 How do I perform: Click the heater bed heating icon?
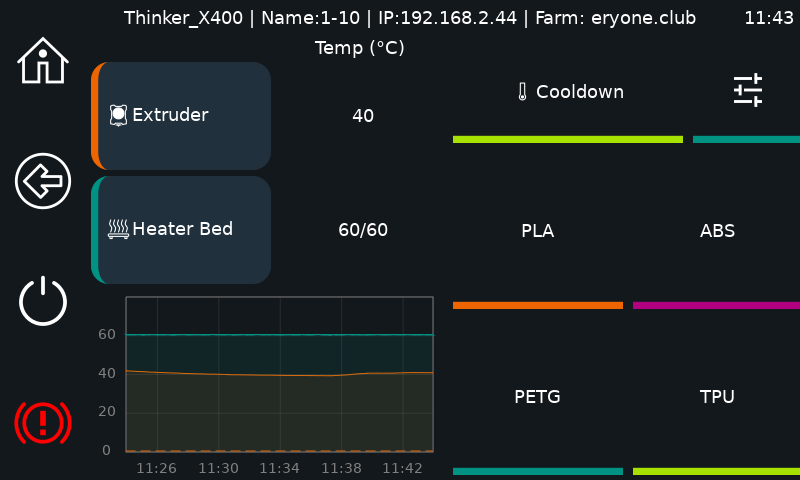pyautogui.click(x=118, y=229)
